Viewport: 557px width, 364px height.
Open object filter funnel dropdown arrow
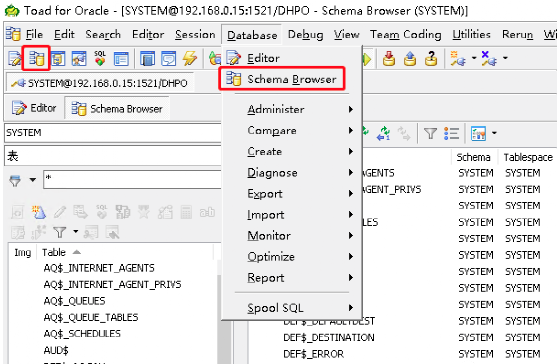(x=75, y=232)
